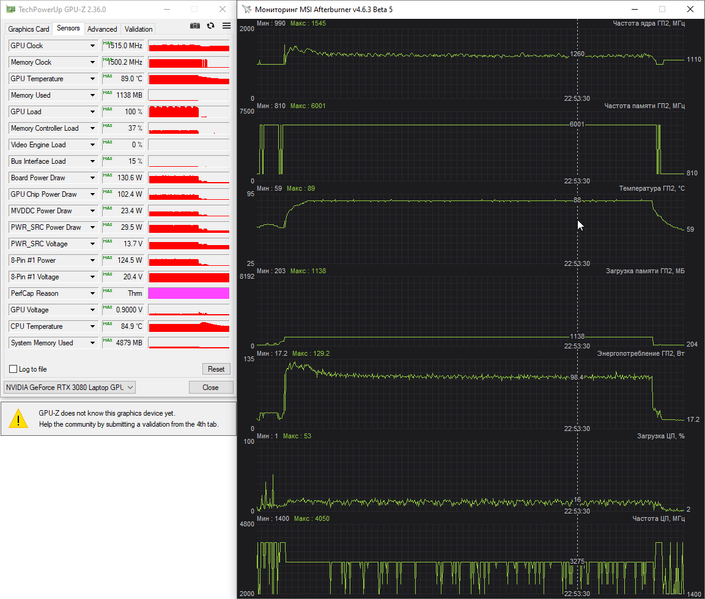This screenshot has height=599, width=705.
Task: Expand the Bus Interface Load dropdown
Action: coord(92,161)
